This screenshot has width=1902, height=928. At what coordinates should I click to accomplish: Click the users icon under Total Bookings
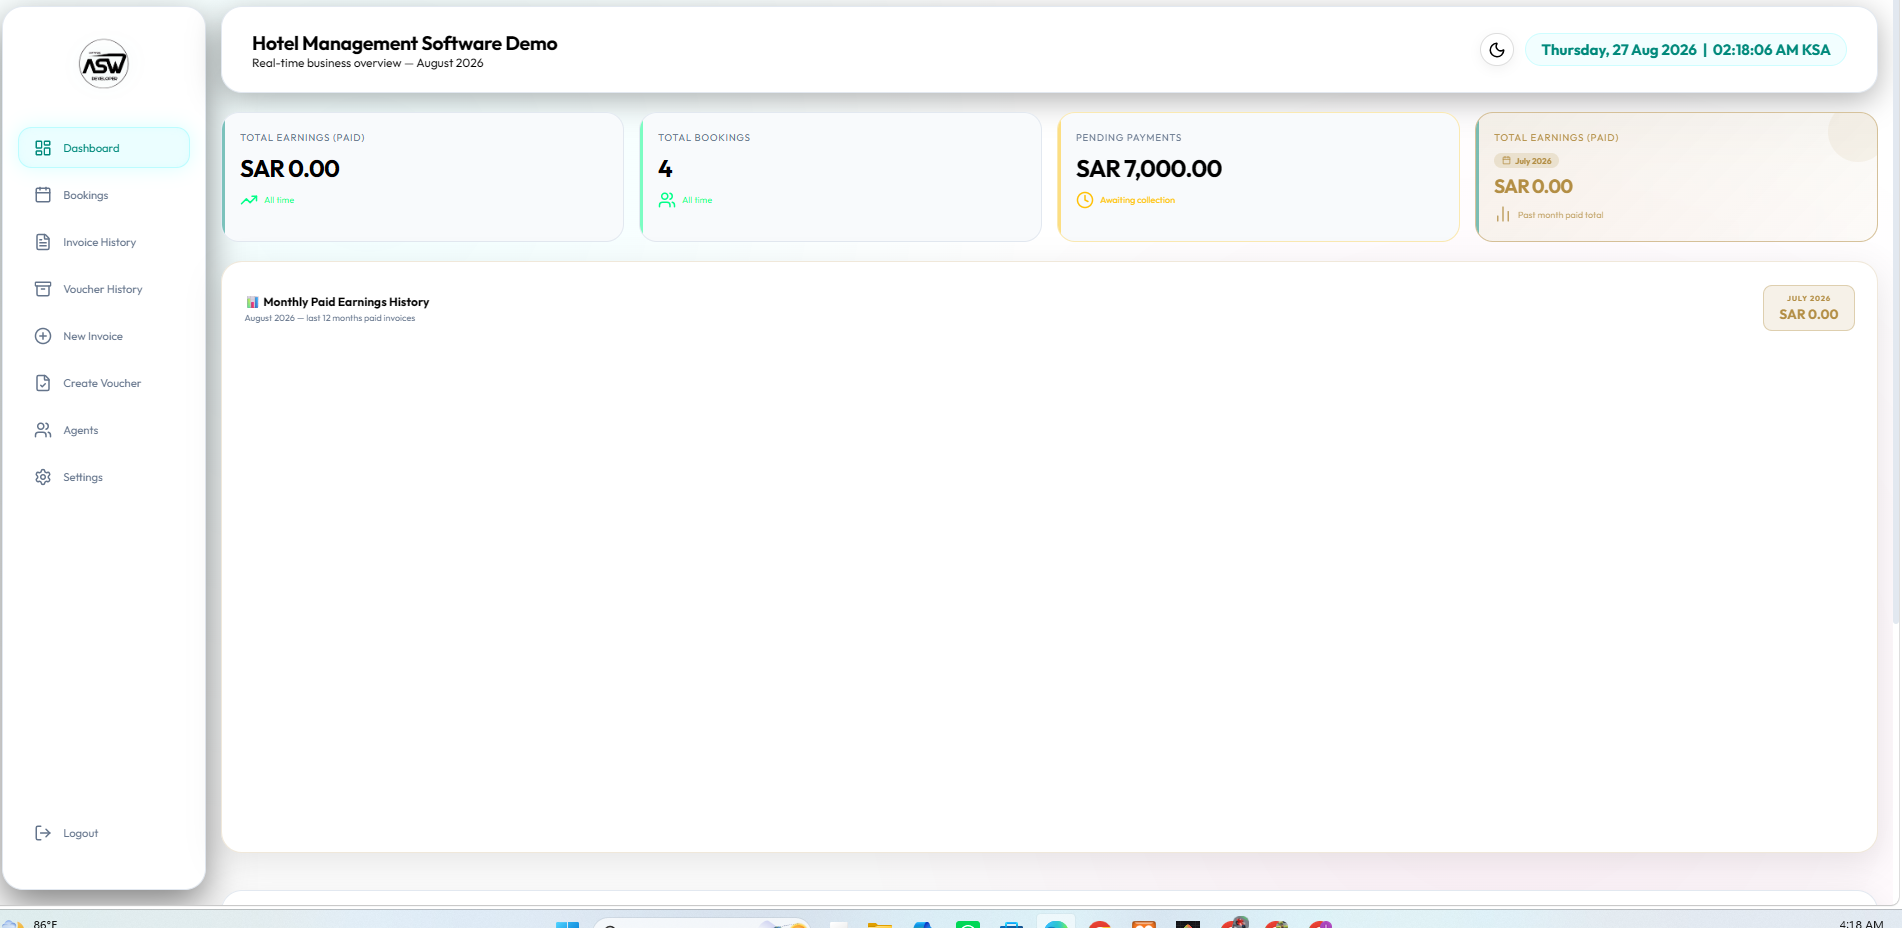(x=667, y=200)
